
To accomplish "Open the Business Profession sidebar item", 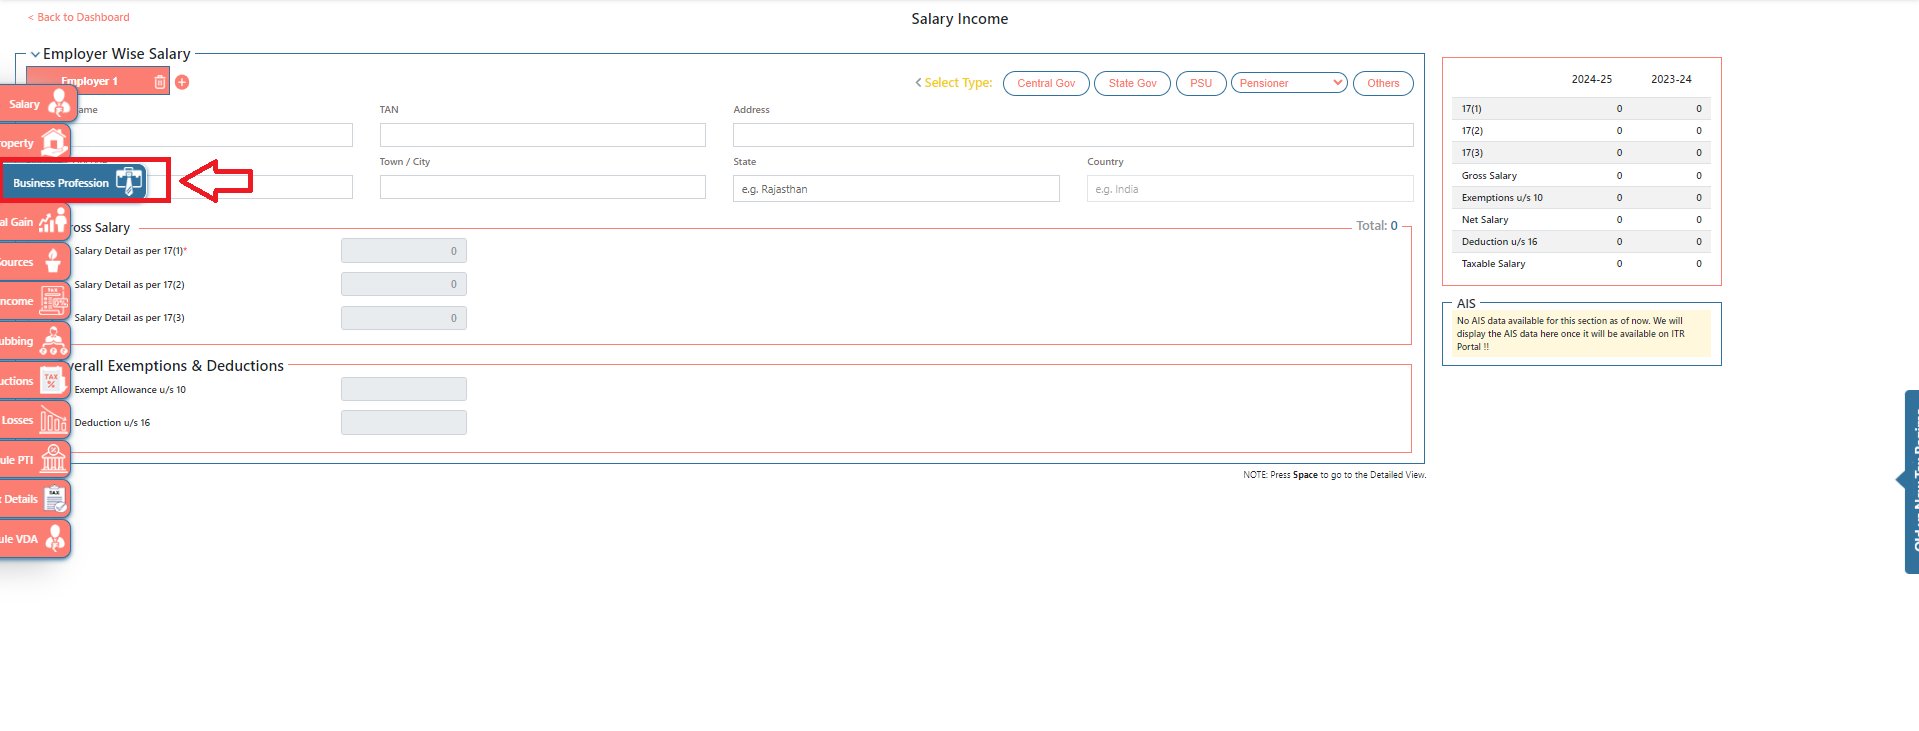I will tap(74, 183).
